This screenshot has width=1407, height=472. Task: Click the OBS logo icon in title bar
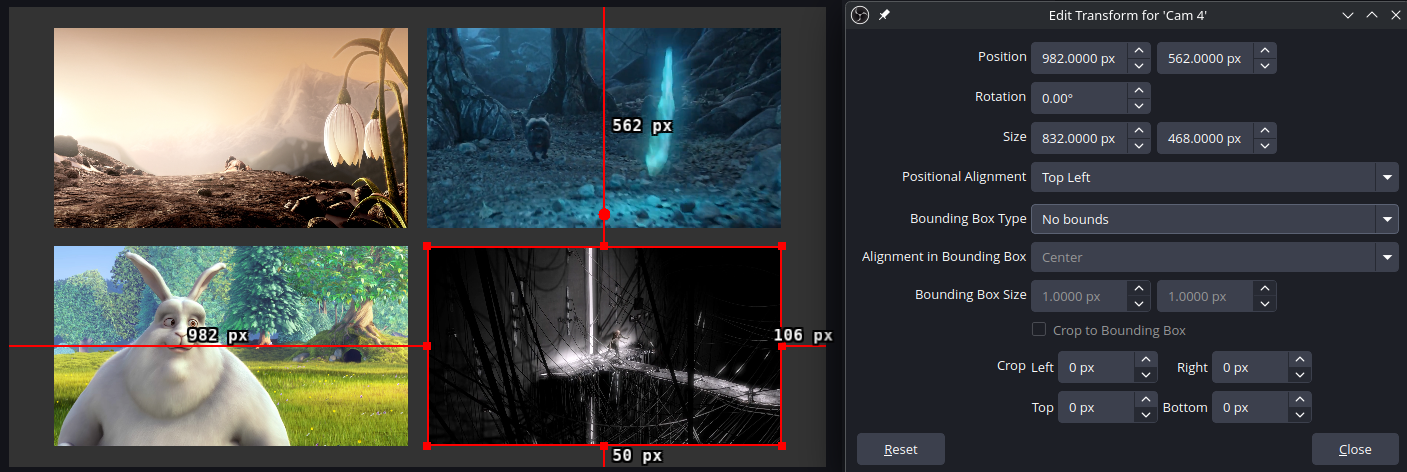(860, 15)
